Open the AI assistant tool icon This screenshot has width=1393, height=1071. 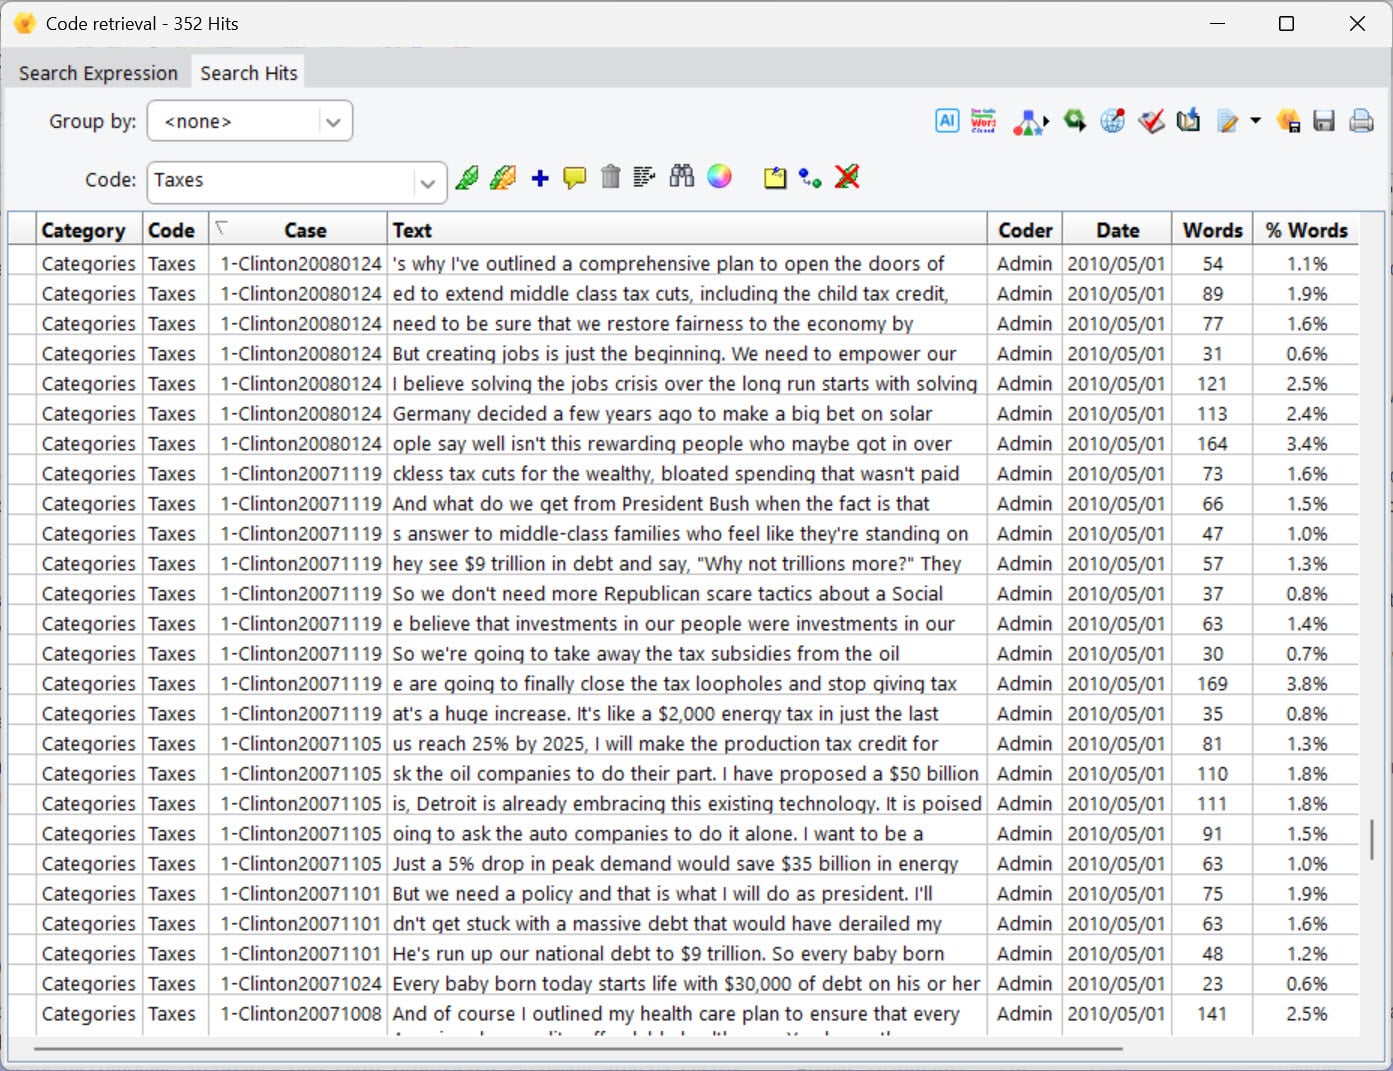(x=947, y=121)
